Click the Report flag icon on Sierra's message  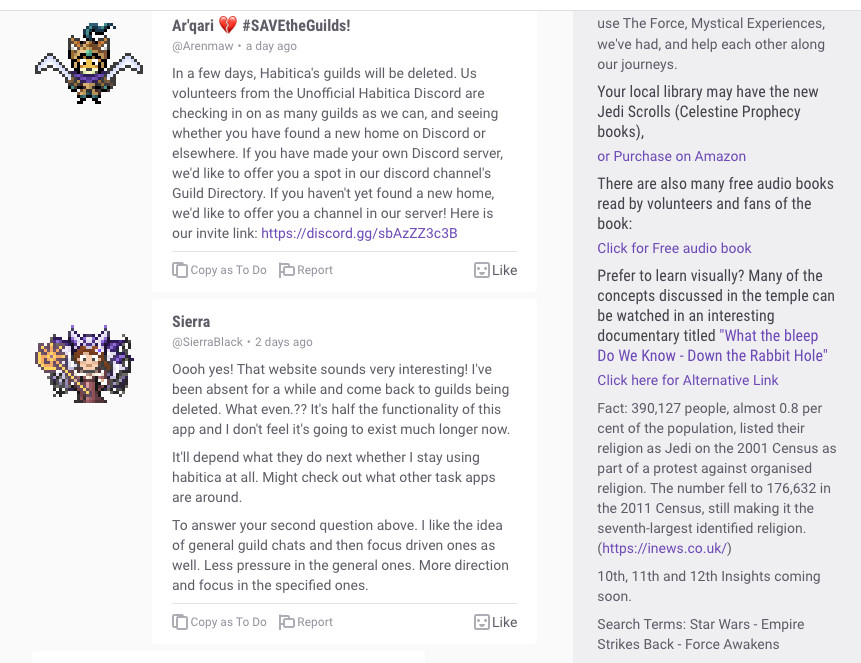(x=287, y=622)
